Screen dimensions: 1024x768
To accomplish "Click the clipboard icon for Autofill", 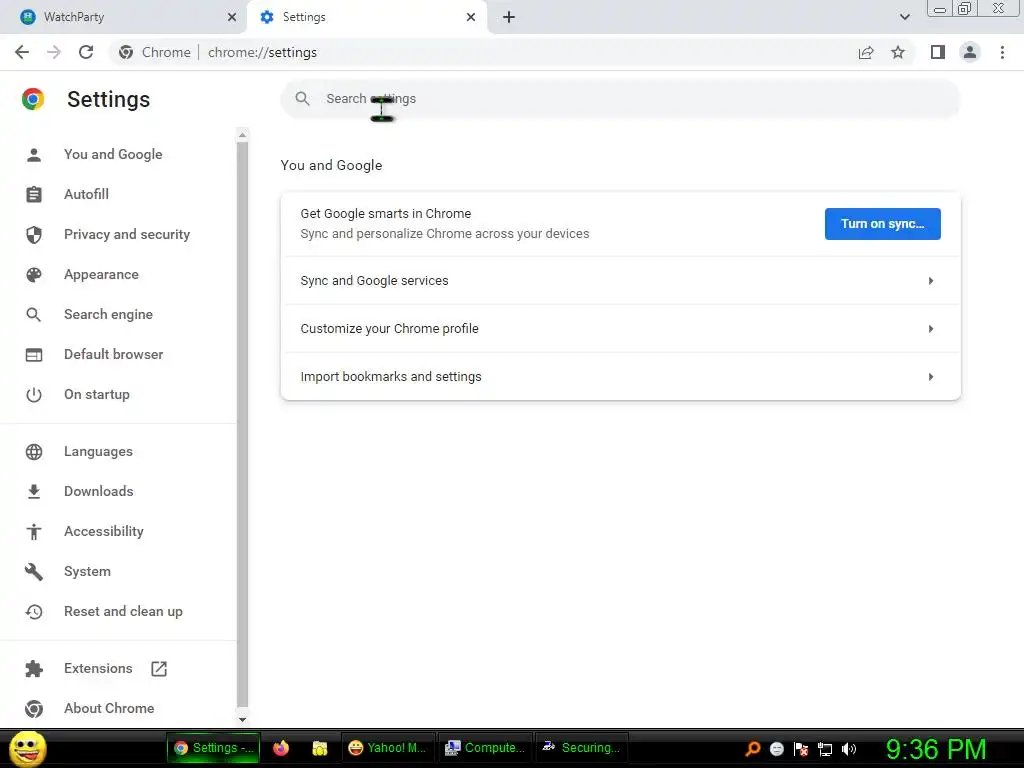I will point(34,195).
